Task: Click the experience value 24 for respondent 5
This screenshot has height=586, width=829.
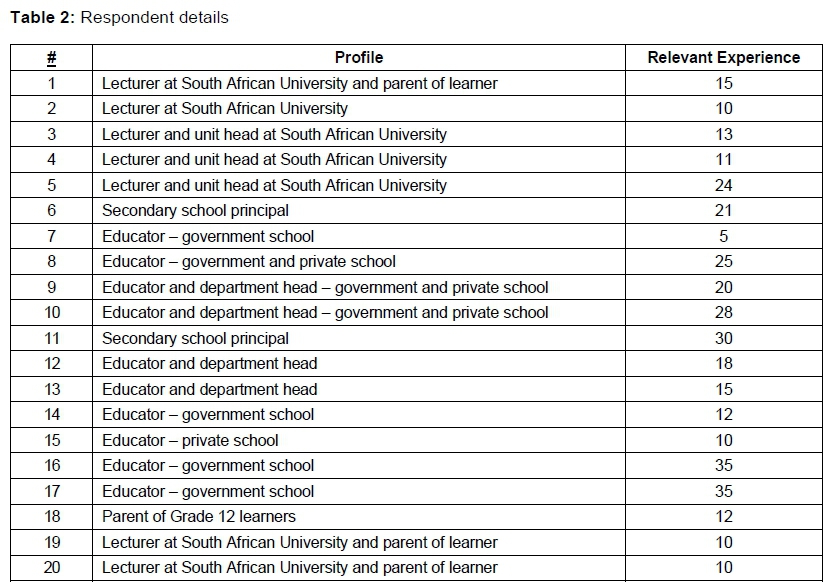Action: [x=723, y=185]
